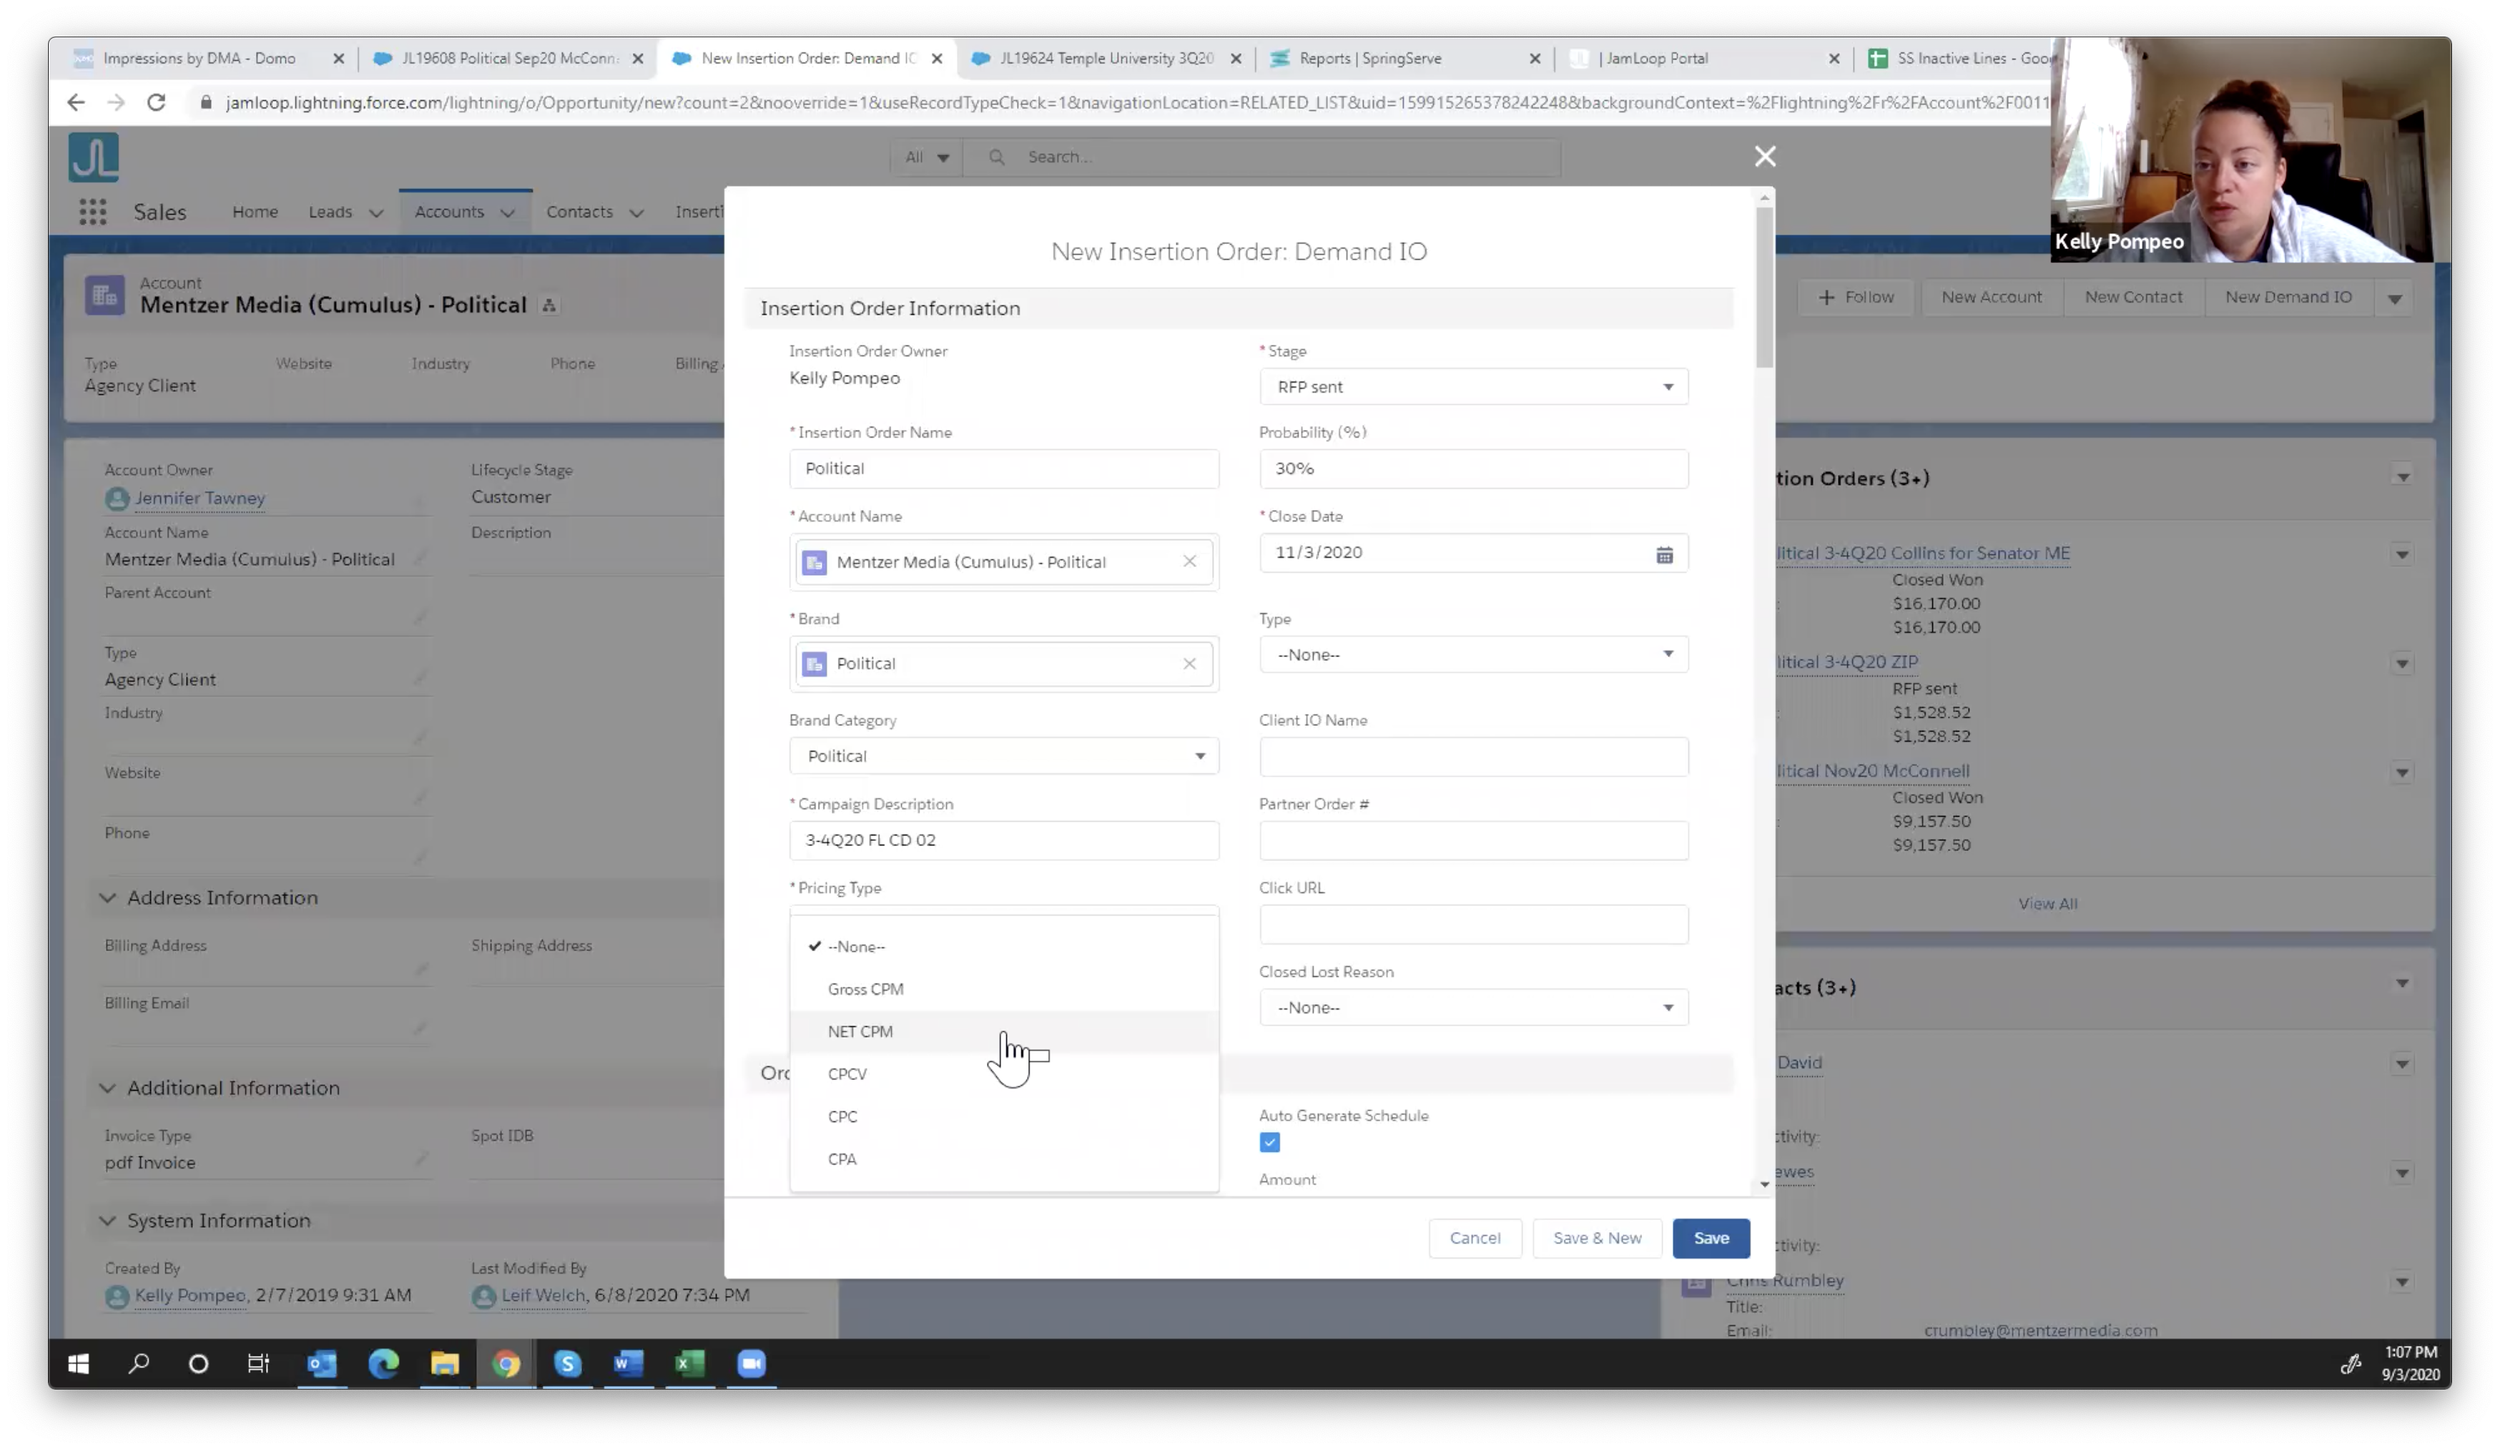The image size is (2500, 1449).
Task: Close the New Insertion Order dialog X
Action: [1765, 156]
